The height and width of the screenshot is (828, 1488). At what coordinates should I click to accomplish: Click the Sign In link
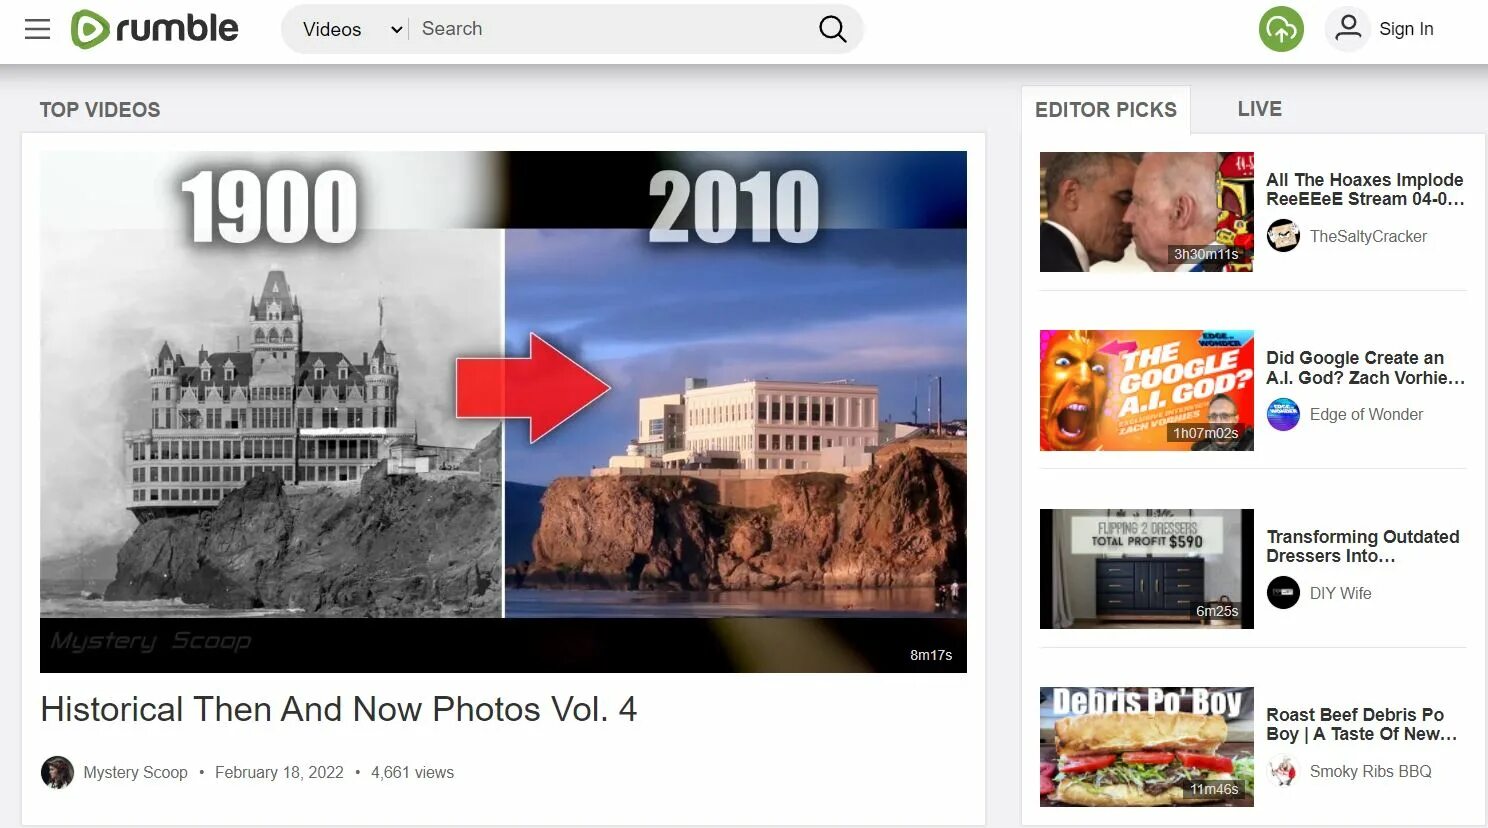click(x=1406, y=29)
